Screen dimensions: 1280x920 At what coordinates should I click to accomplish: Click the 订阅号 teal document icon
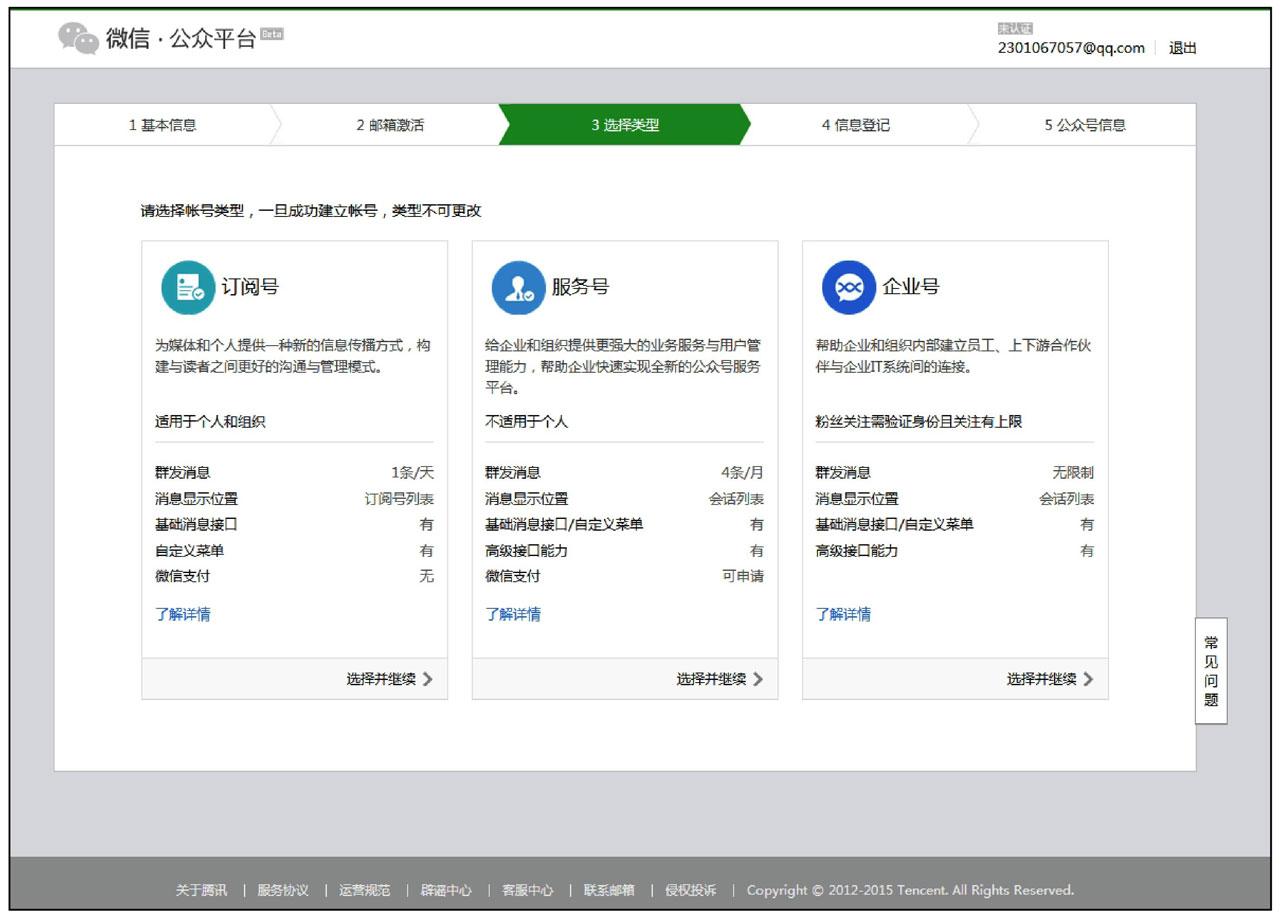[x=188, y=288]
